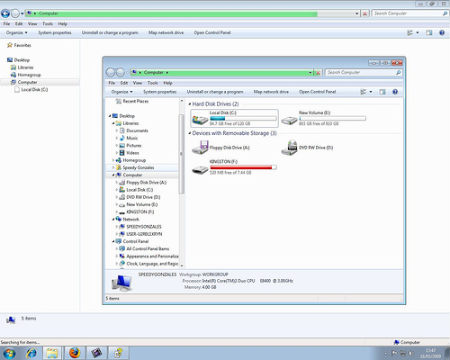
Task: Select All Control Panel Items in front tree
Action: [144, 249]
